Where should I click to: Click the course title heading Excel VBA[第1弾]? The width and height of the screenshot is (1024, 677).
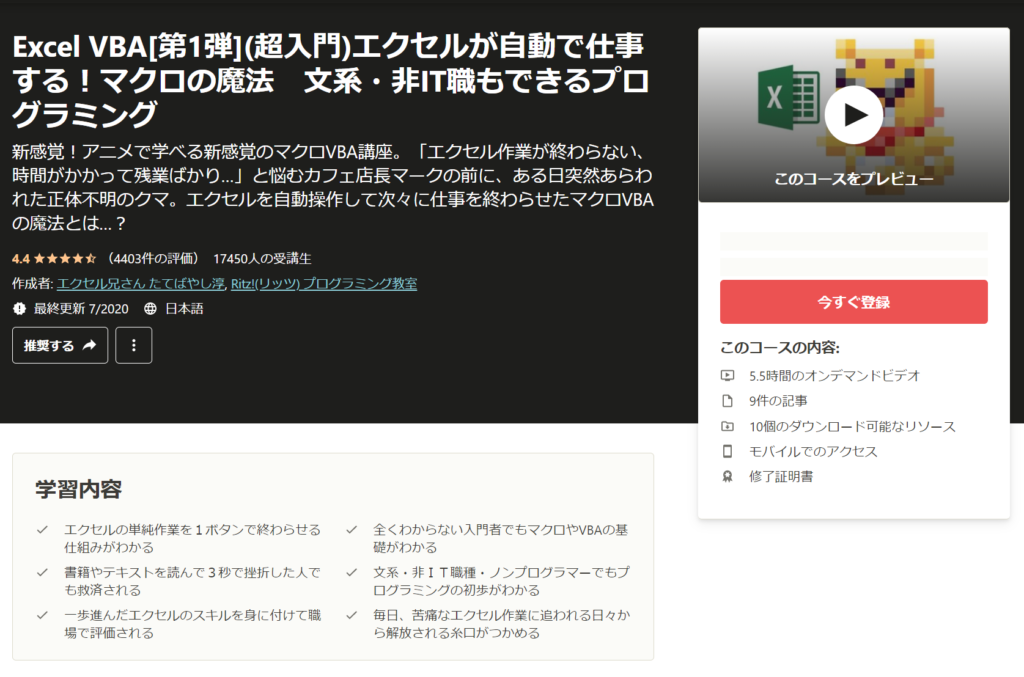tap(330, 80)
